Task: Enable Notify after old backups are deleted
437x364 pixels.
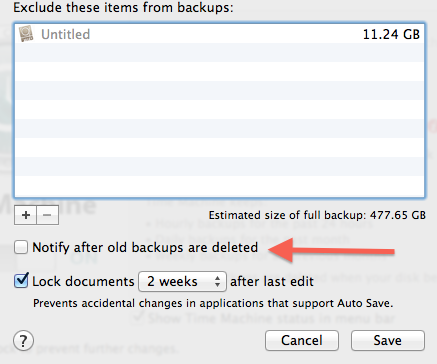Action: click(x=21, y=247)
